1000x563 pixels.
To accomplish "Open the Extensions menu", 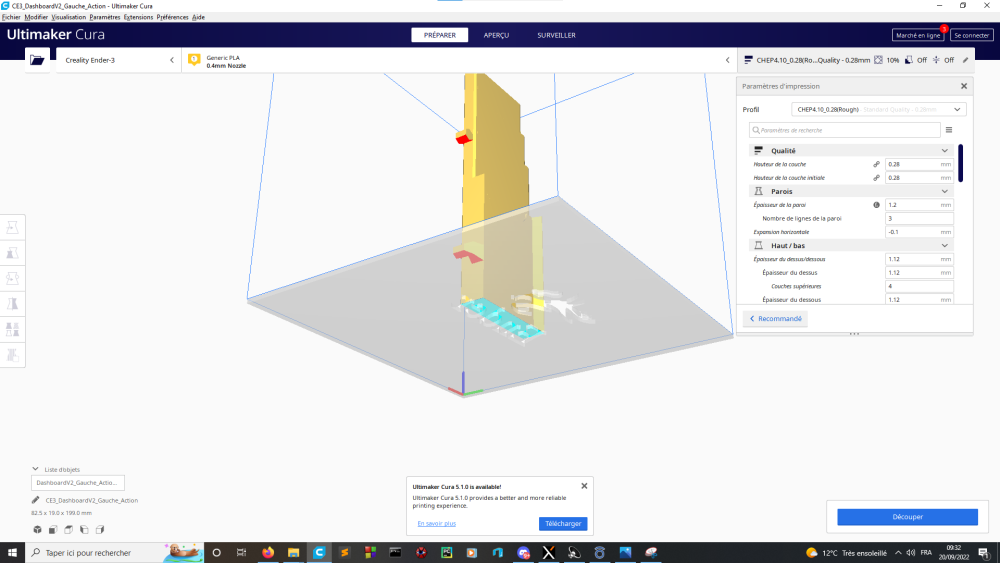I will pos(138,17).
